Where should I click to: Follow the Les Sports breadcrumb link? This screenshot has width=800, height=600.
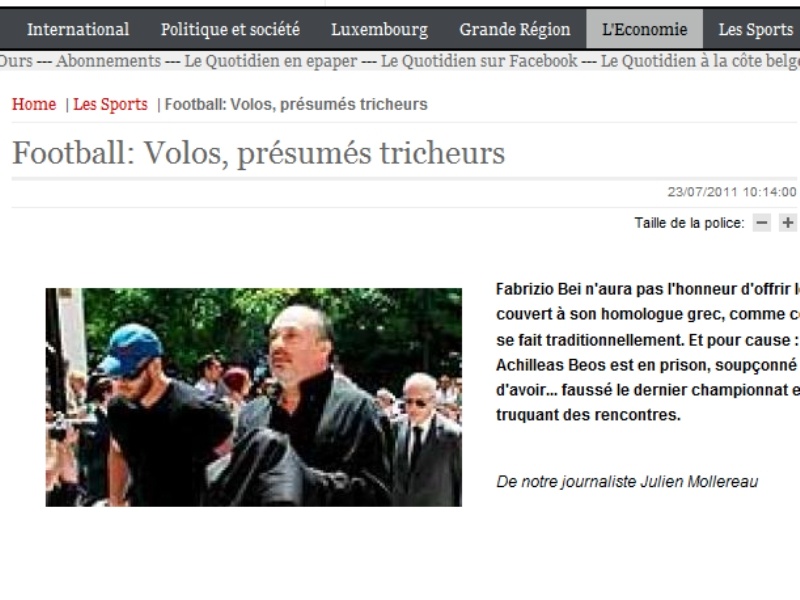(110, 104)
